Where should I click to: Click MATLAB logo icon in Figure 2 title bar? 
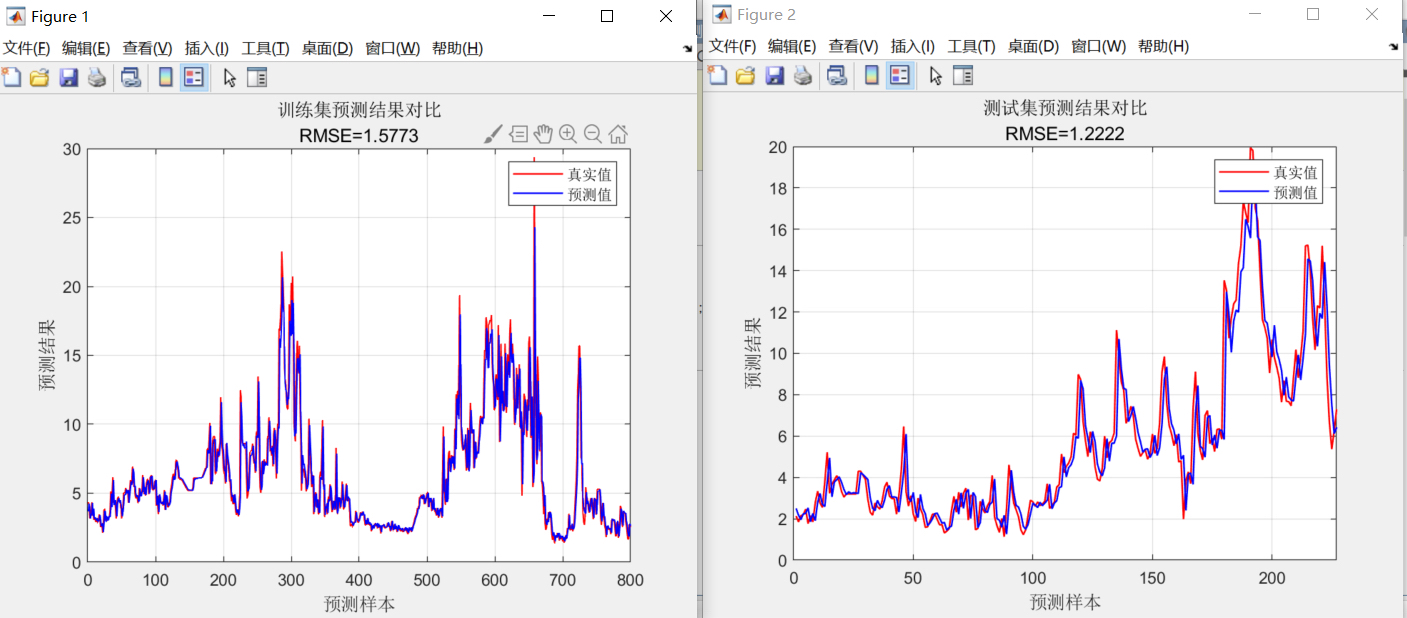coord(722,14)
